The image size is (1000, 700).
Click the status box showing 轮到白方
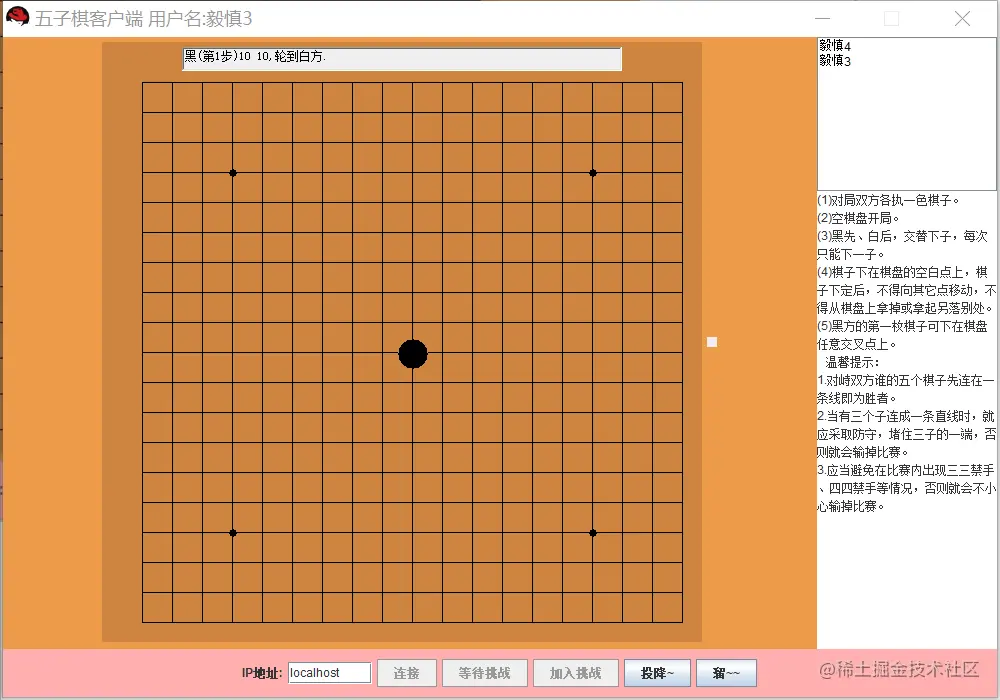tap(400, 59)
